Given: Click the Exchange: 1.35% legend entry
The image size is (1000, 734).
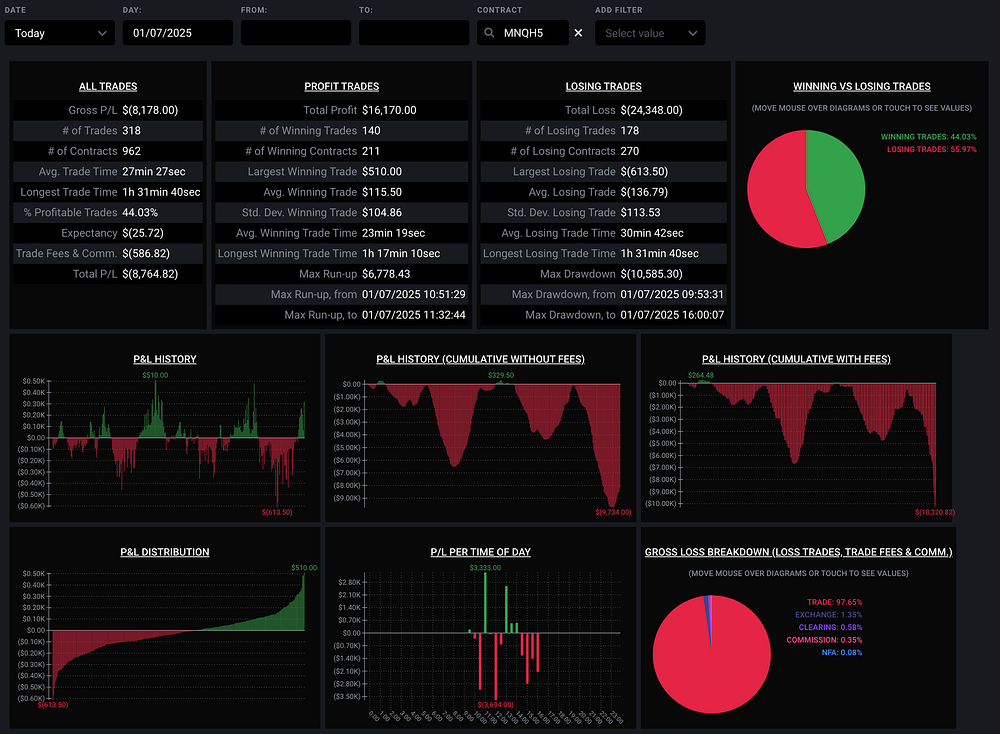Looking at the screenshot, I should click(x=828, y=615).
